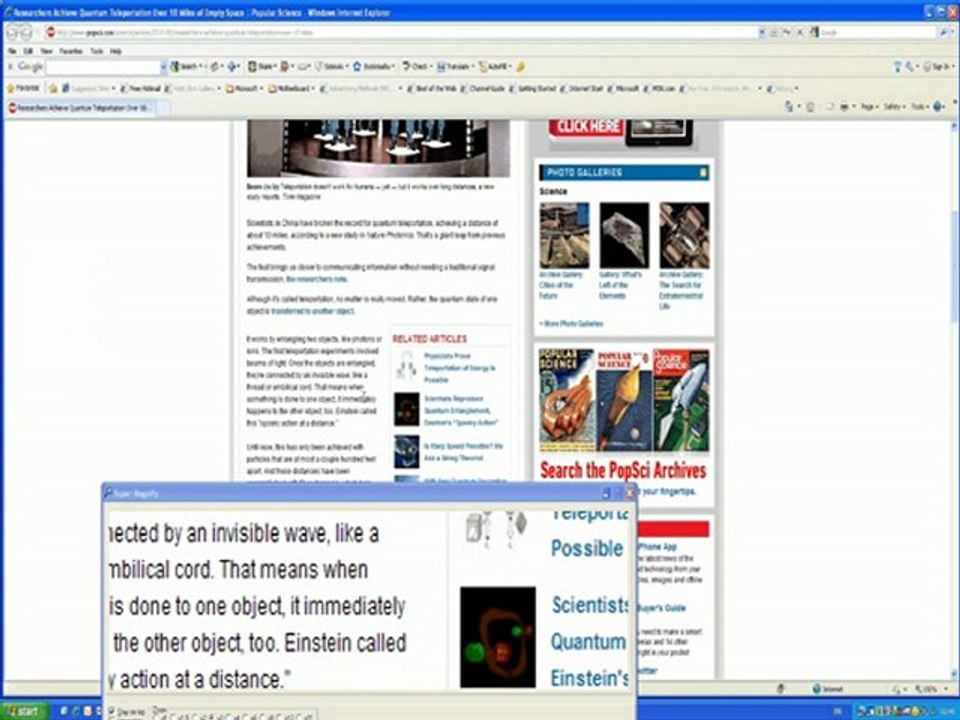Image resolution: width=960 pixels, height=720 pixels.
Task: Click the Google Toolbar Translate button
Action: click(454, 66)
